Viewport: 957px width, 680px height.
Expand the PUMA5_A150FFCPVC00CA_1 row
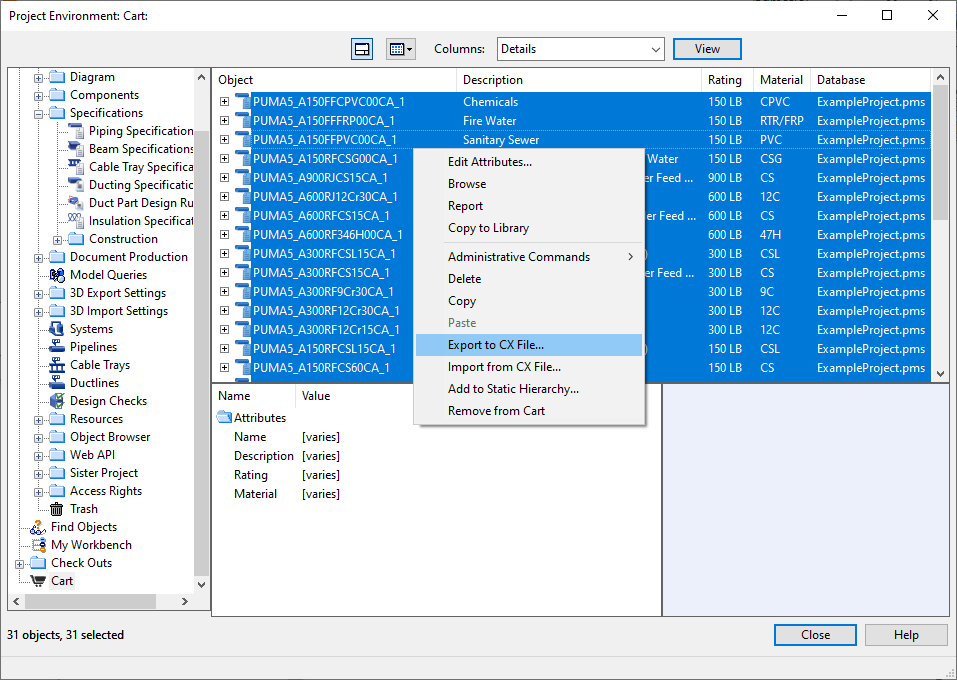tap(225, 102)
